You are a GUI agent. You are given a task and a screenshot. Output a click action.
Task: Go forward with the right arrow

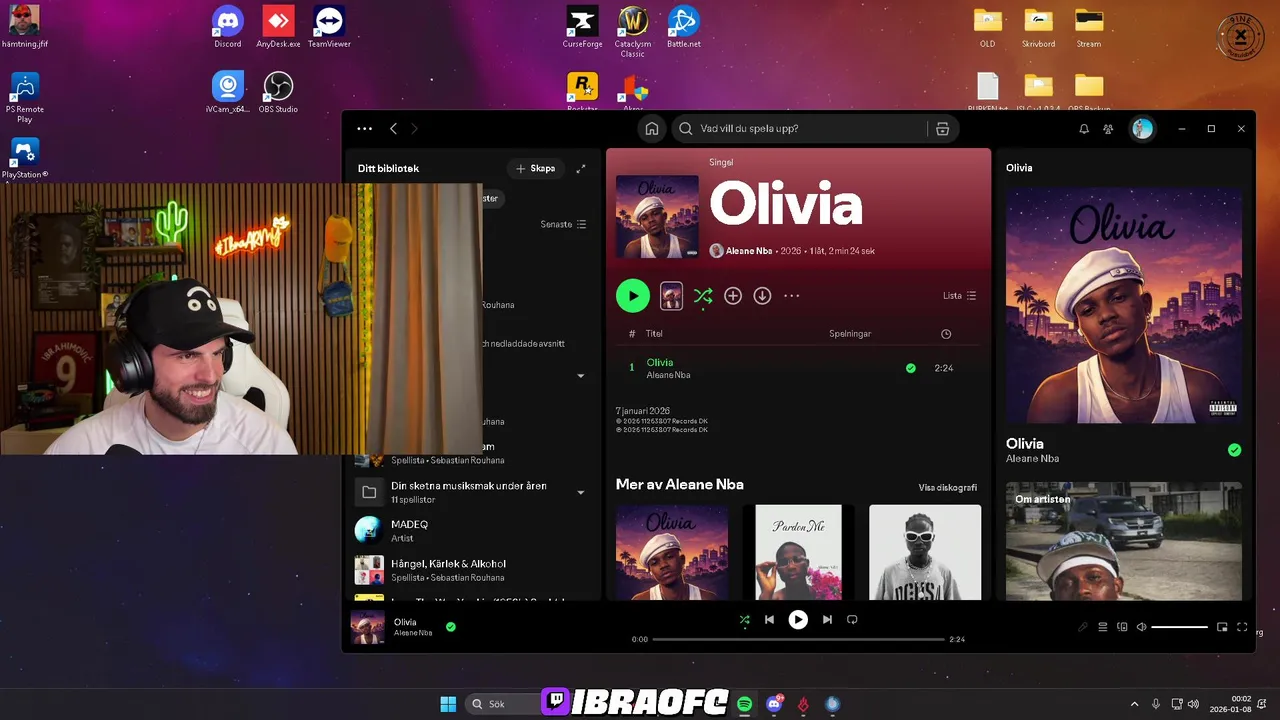click(415, 129)
